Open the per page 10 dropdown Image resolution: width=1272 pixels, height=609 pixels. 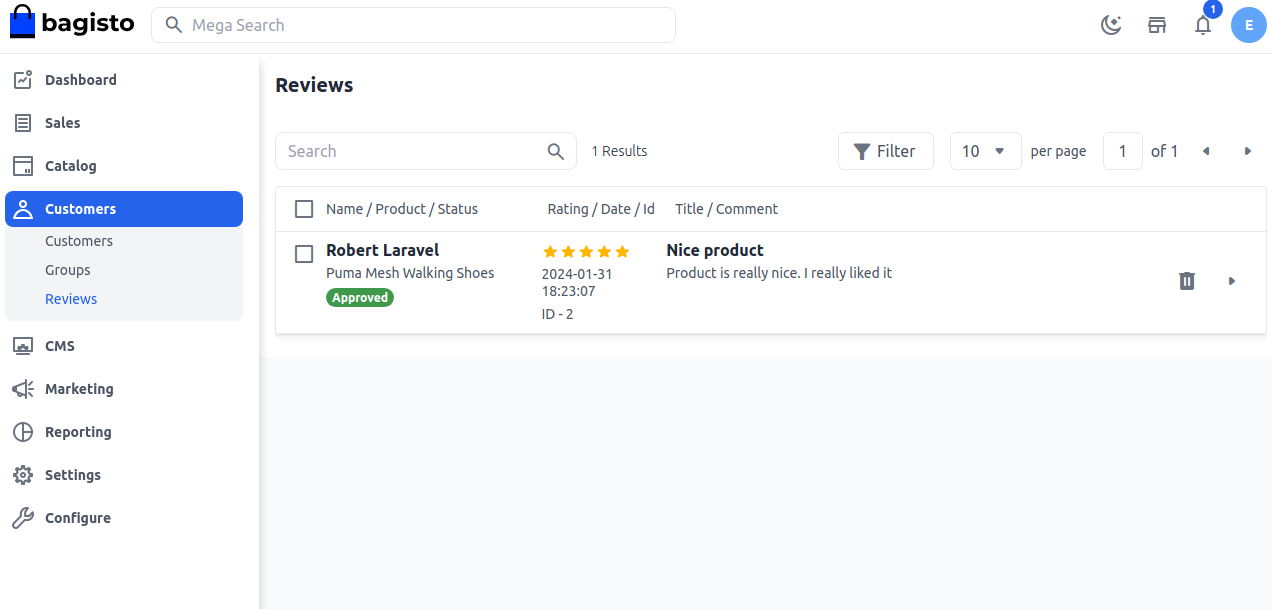pos(985,151)
